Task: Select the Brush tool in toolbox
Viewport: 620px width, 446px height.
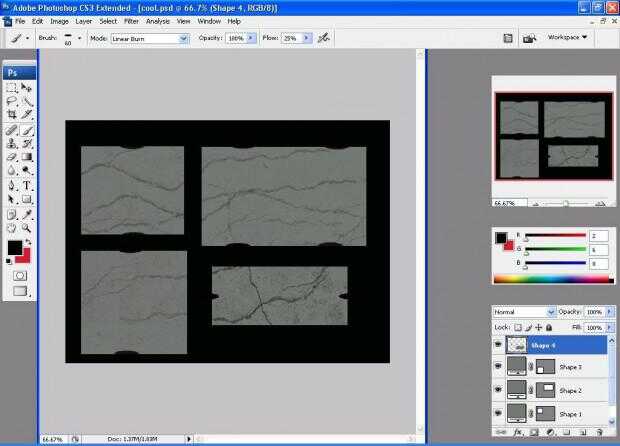Action: [x=27, y=130]
